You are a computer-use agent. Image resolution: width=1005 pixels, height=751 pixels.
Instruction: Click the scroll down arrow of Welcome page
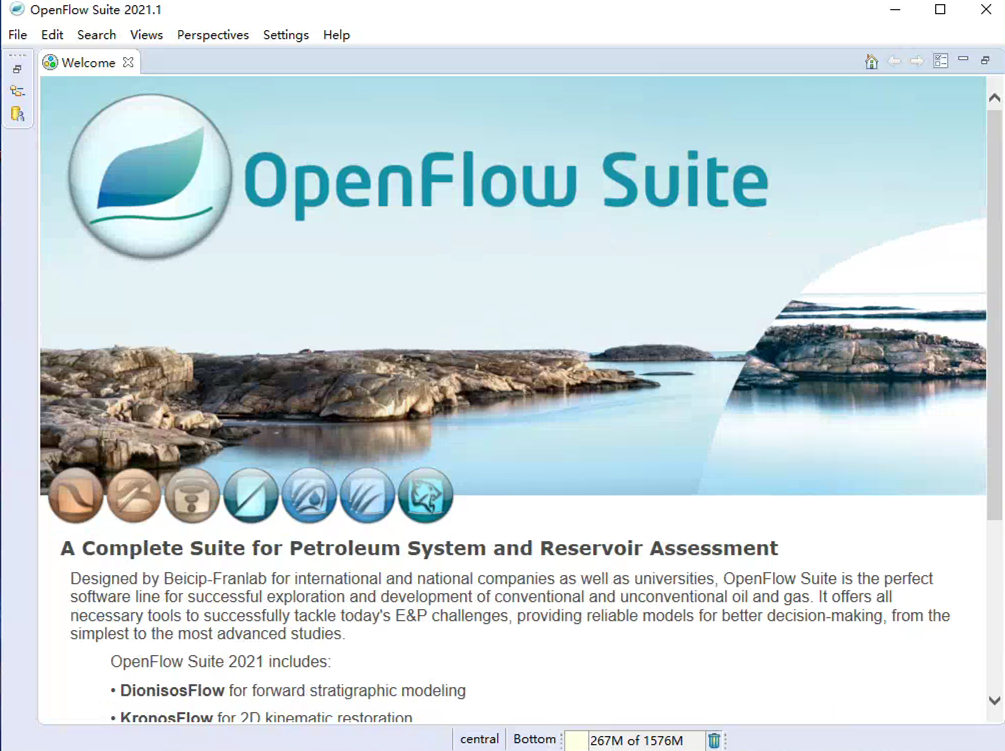(x=994, y=700)
